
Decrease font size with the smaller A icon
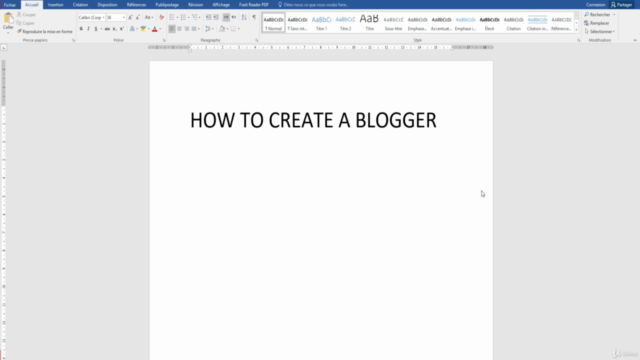coord(138,18)
